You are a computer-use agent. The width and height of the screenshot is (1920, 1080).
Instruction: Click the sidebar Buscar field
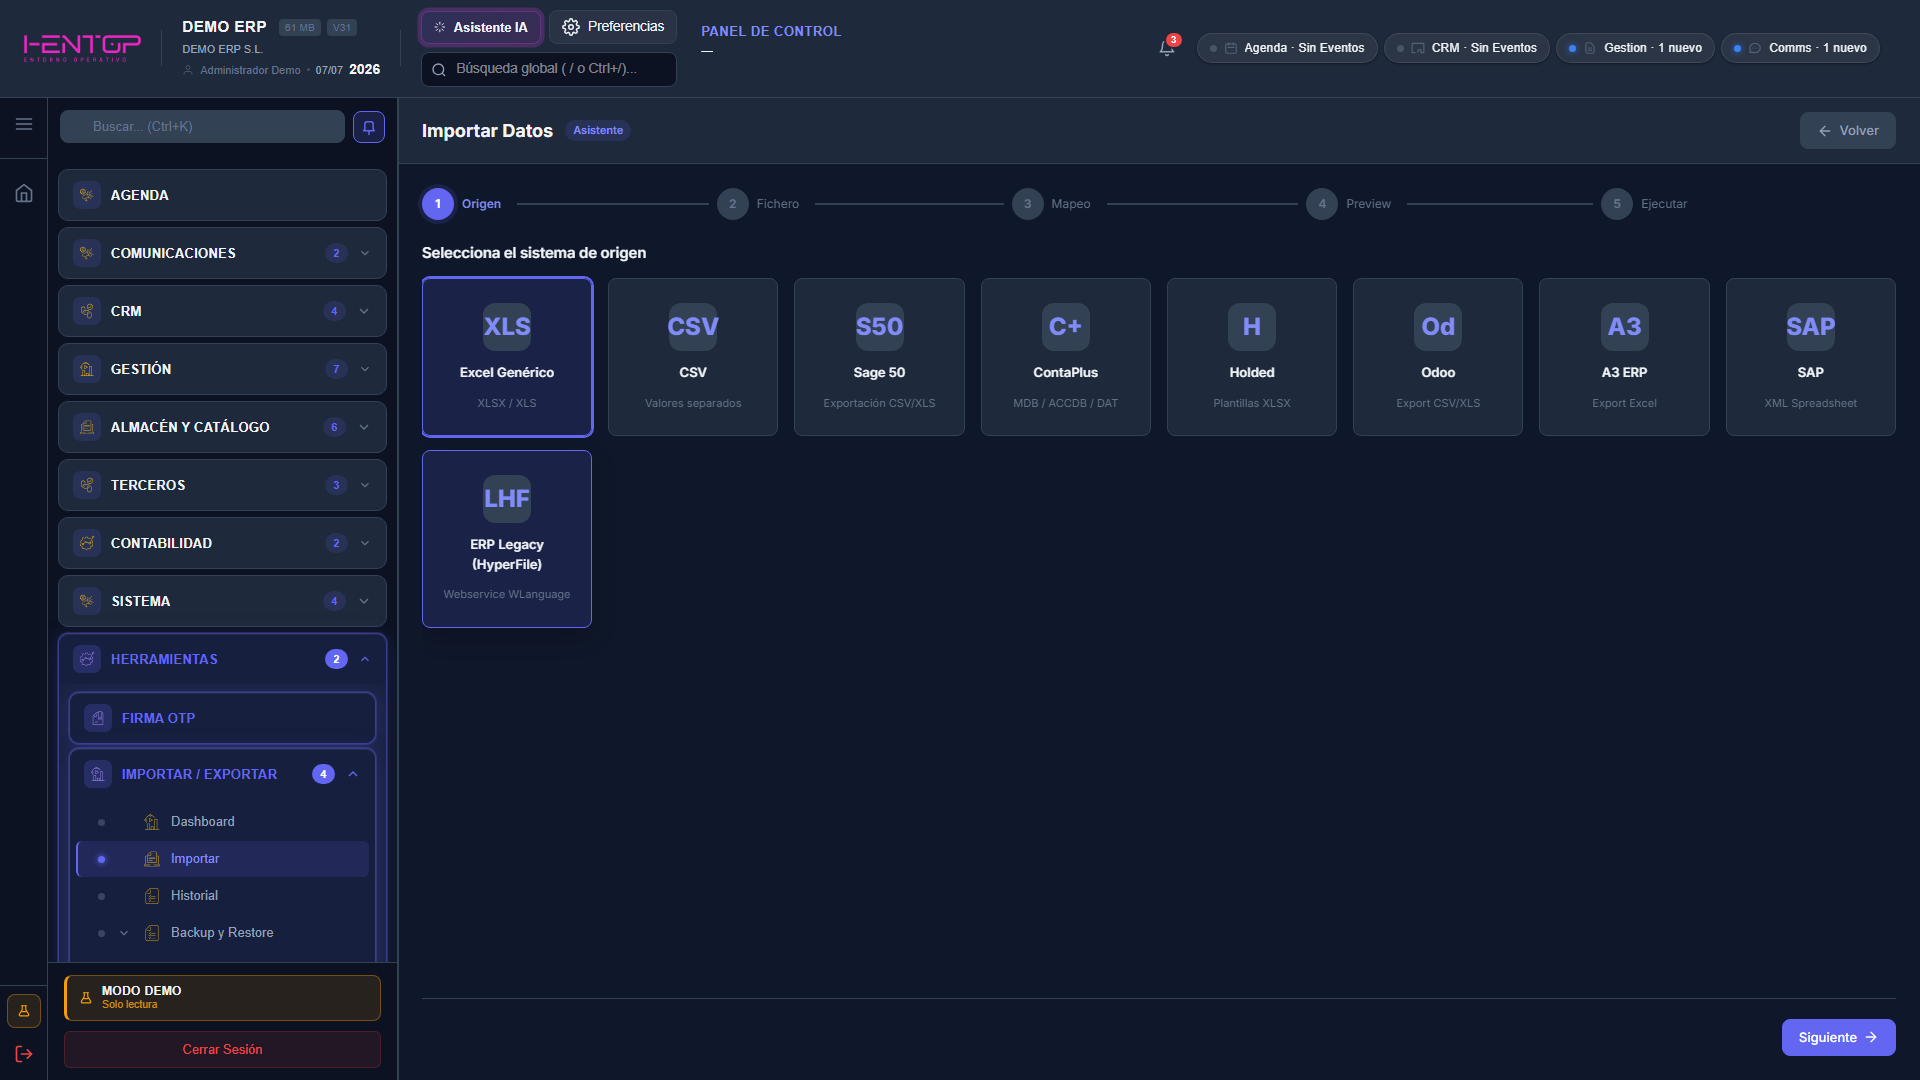click(202, 127)
